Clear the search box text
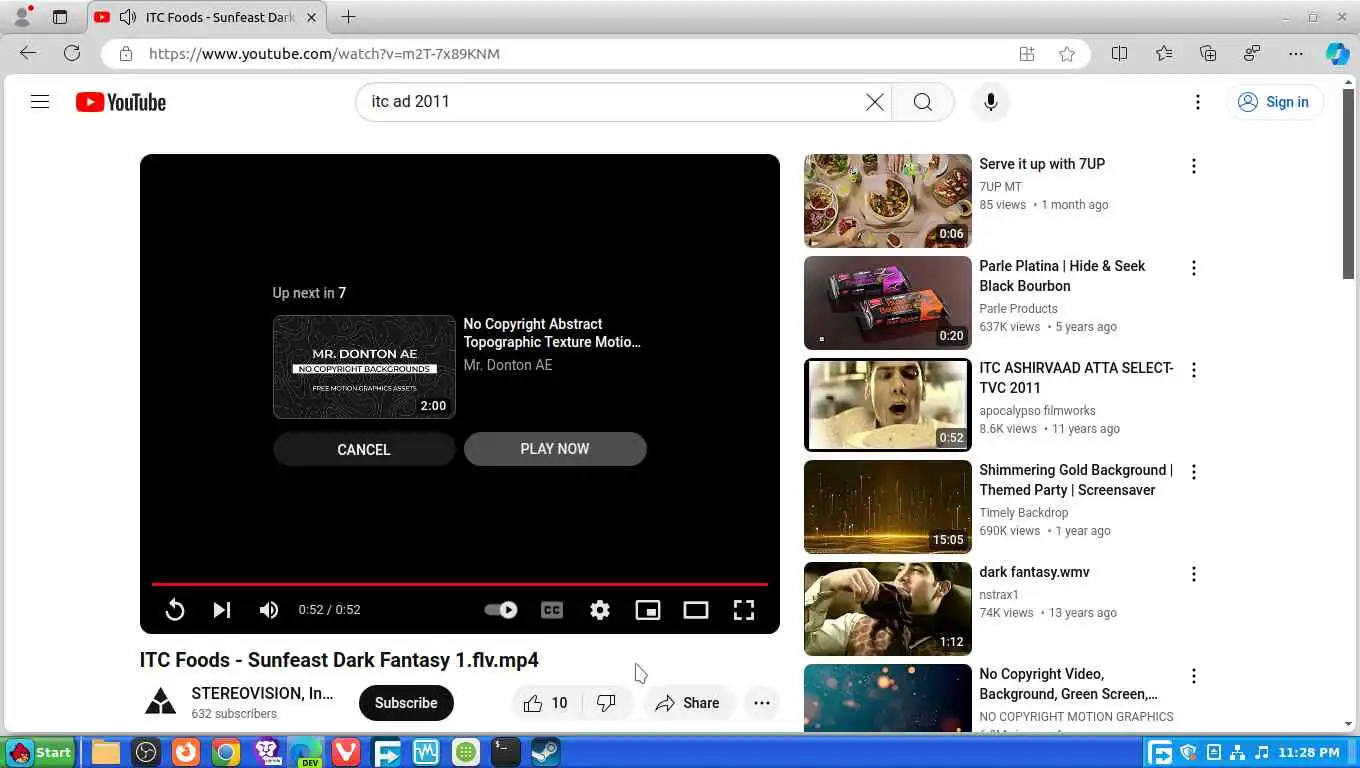Screen dimensions: 1360x768 click(x=874, y=102)
